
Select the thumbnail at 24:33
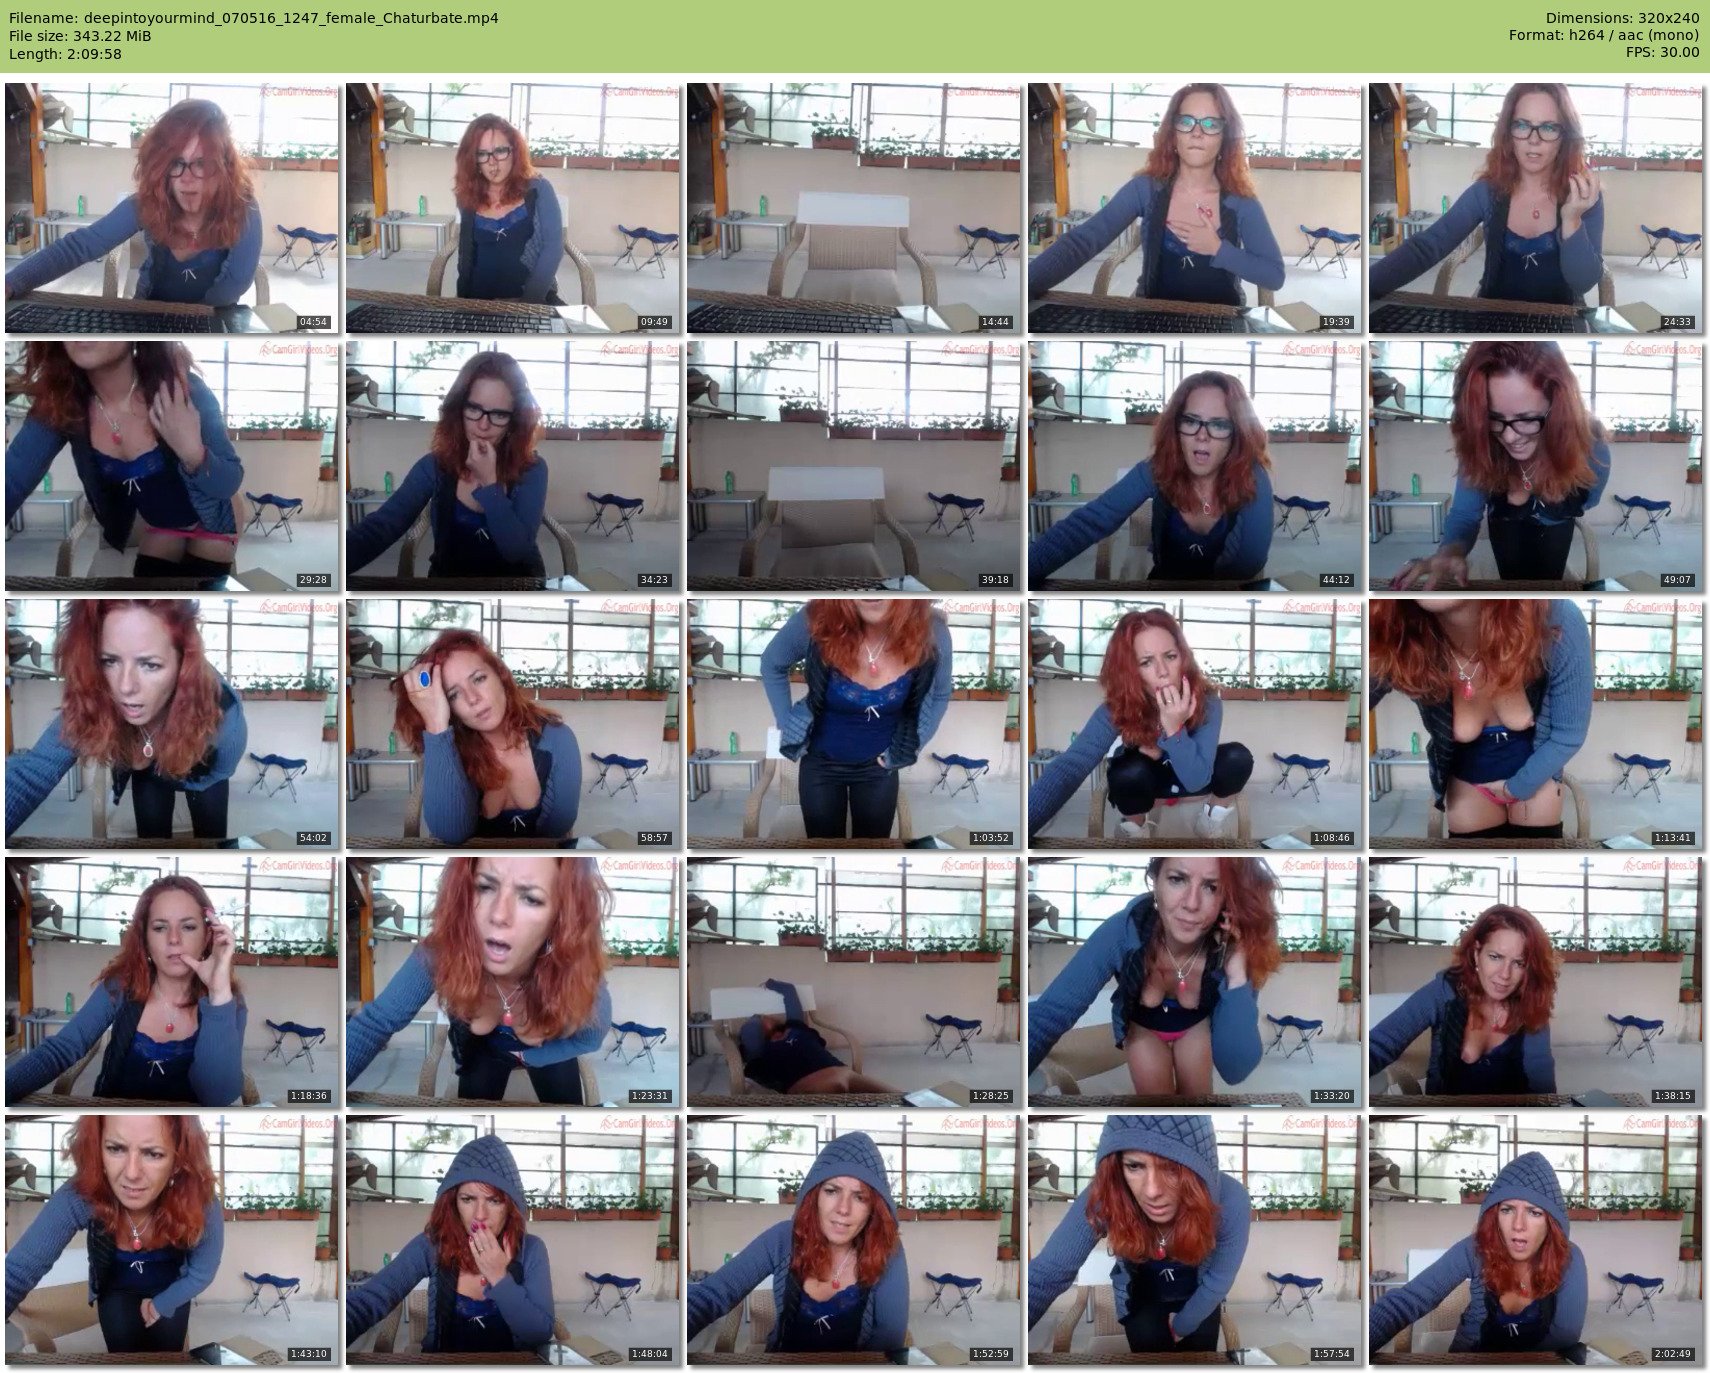[1536, 208]
